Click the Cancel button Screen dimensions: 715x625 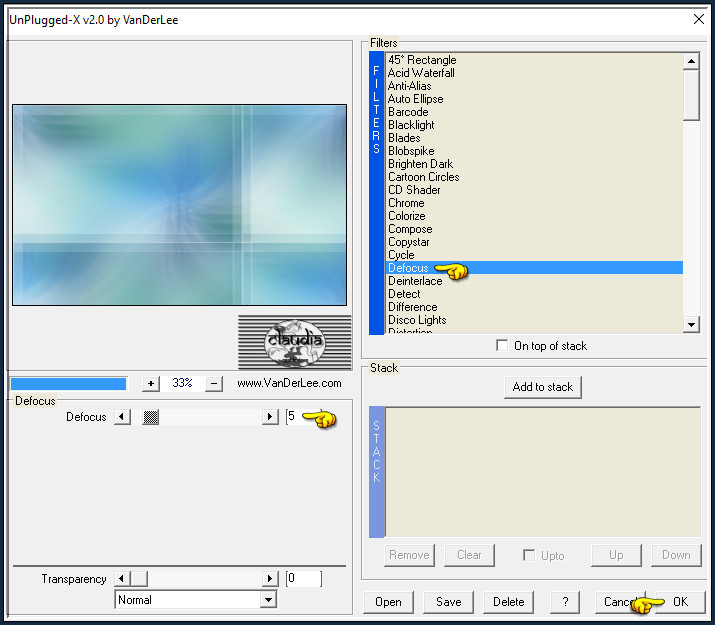[x=620, y=602]
